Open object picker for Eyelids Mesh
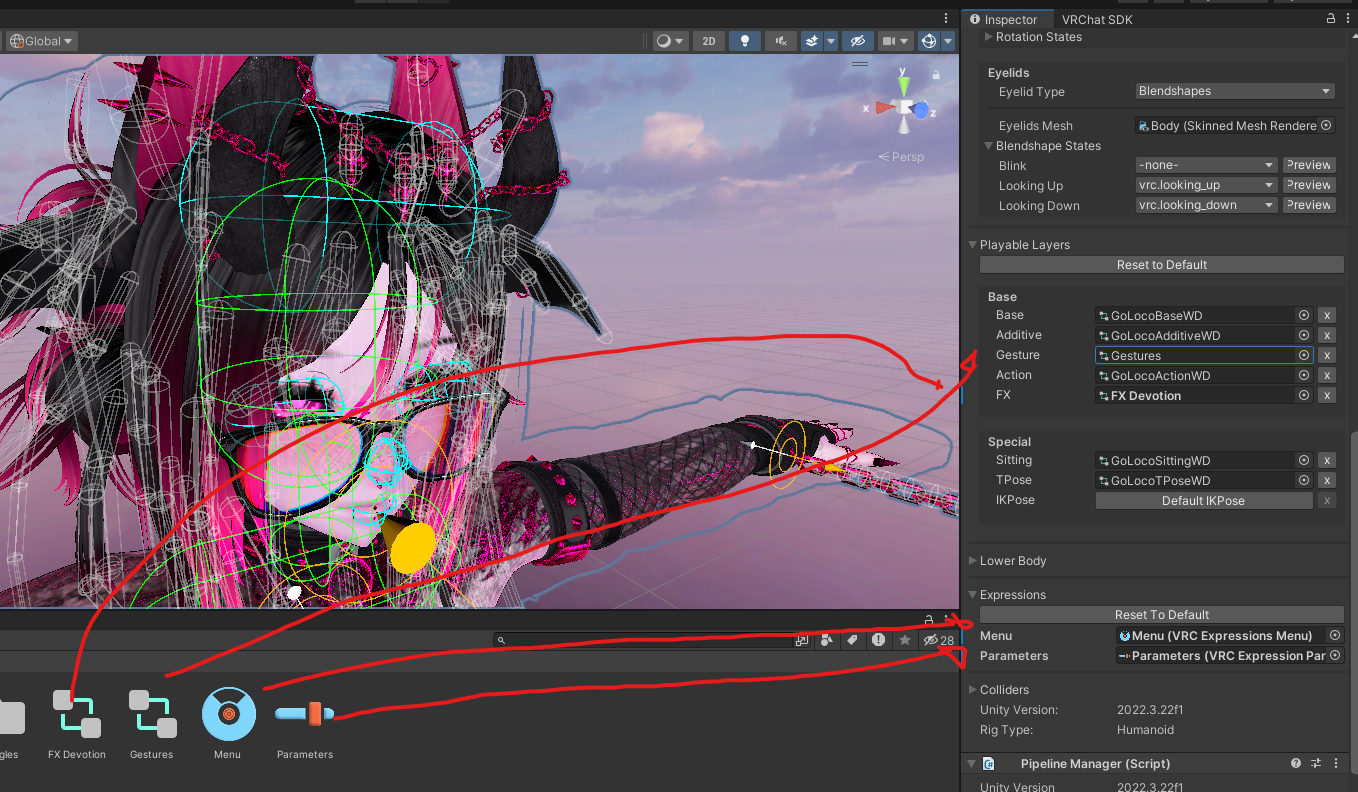The width and height of the screenshot is (1358, 792). (1326, 126)
